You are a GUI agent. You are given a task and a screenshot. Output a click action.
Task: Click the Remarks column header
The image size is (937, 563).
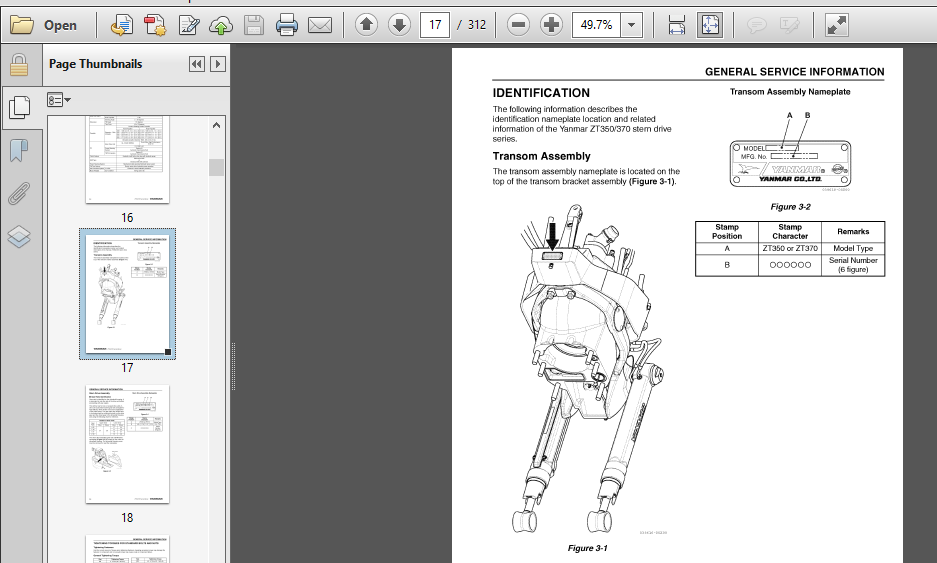[853, 231]
